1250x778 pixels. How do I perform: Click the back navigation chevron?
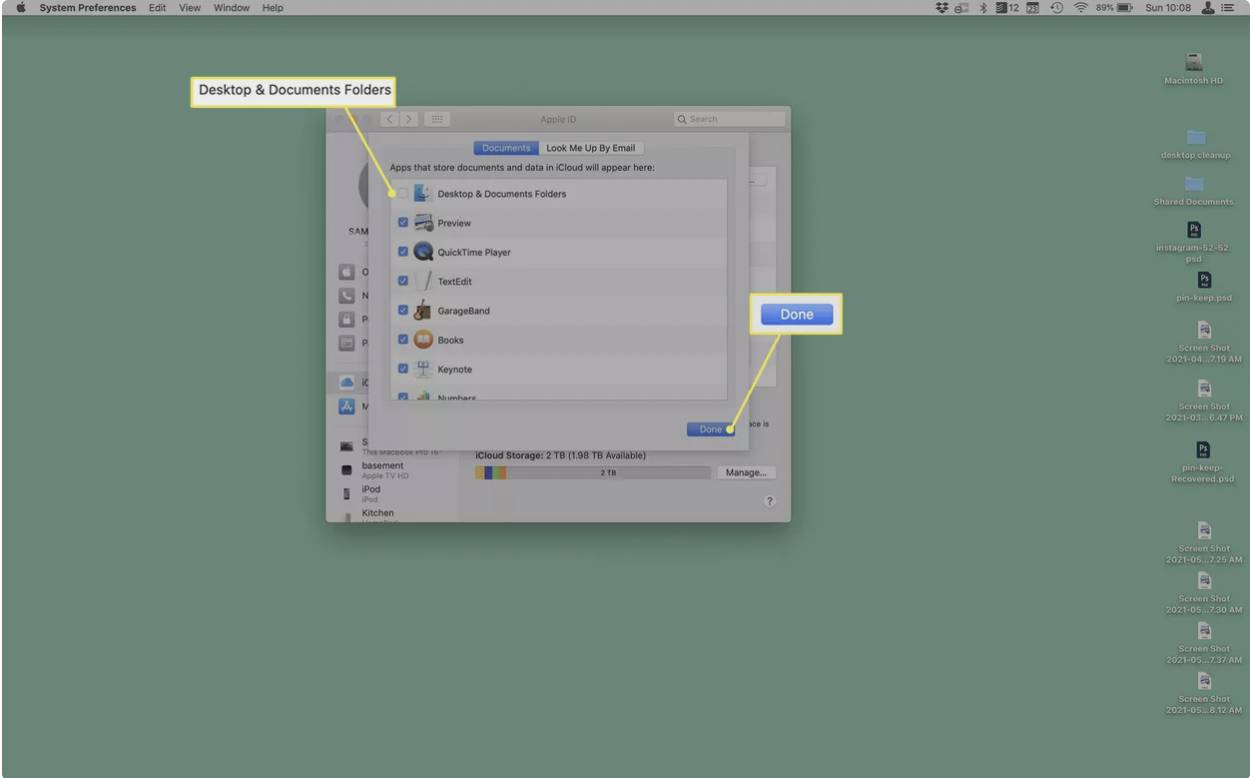point(388,119)
